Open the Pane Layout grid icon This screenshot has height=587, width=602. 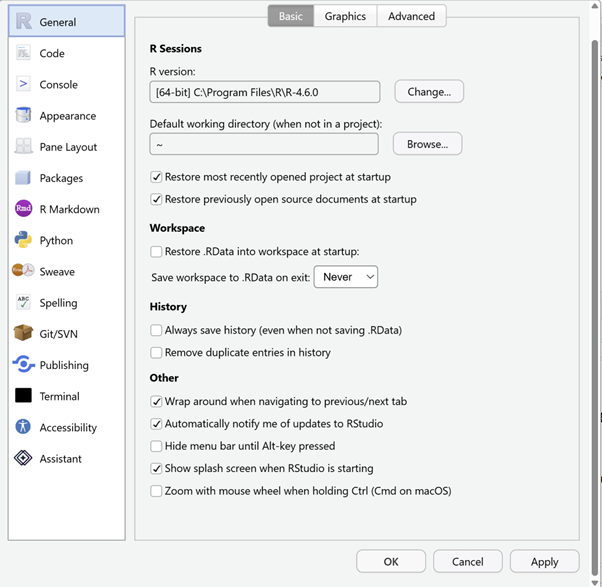[23, 146]
